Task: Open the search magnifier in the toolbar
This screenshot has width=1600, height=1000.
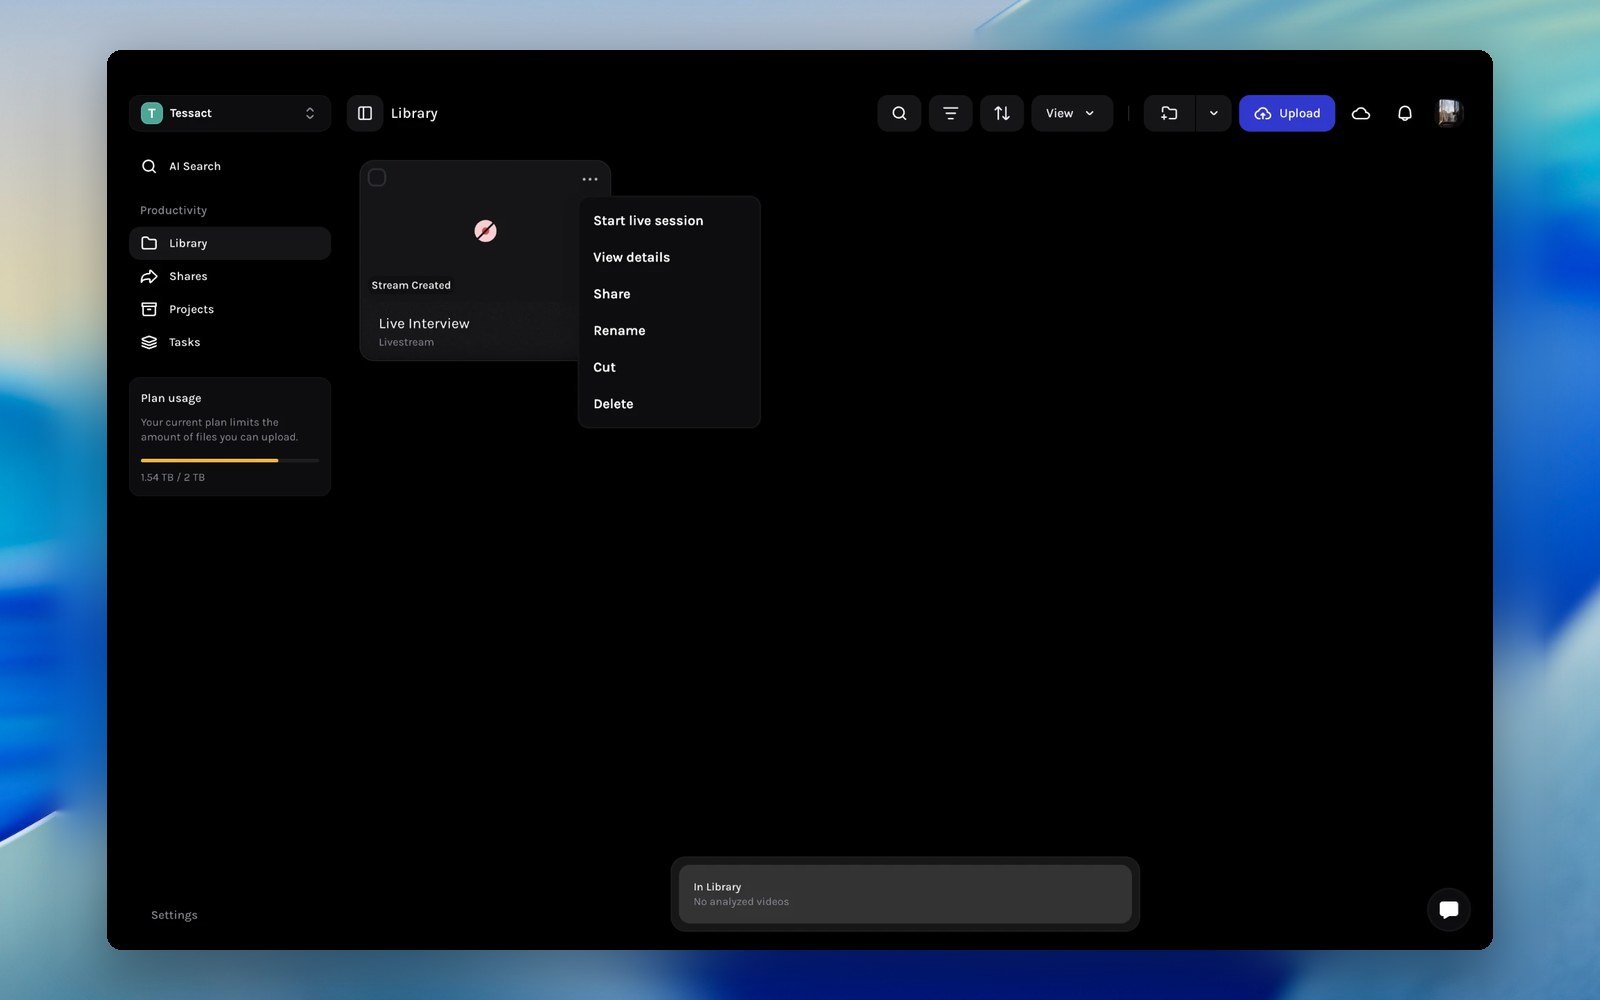Action: click(899, 113)
